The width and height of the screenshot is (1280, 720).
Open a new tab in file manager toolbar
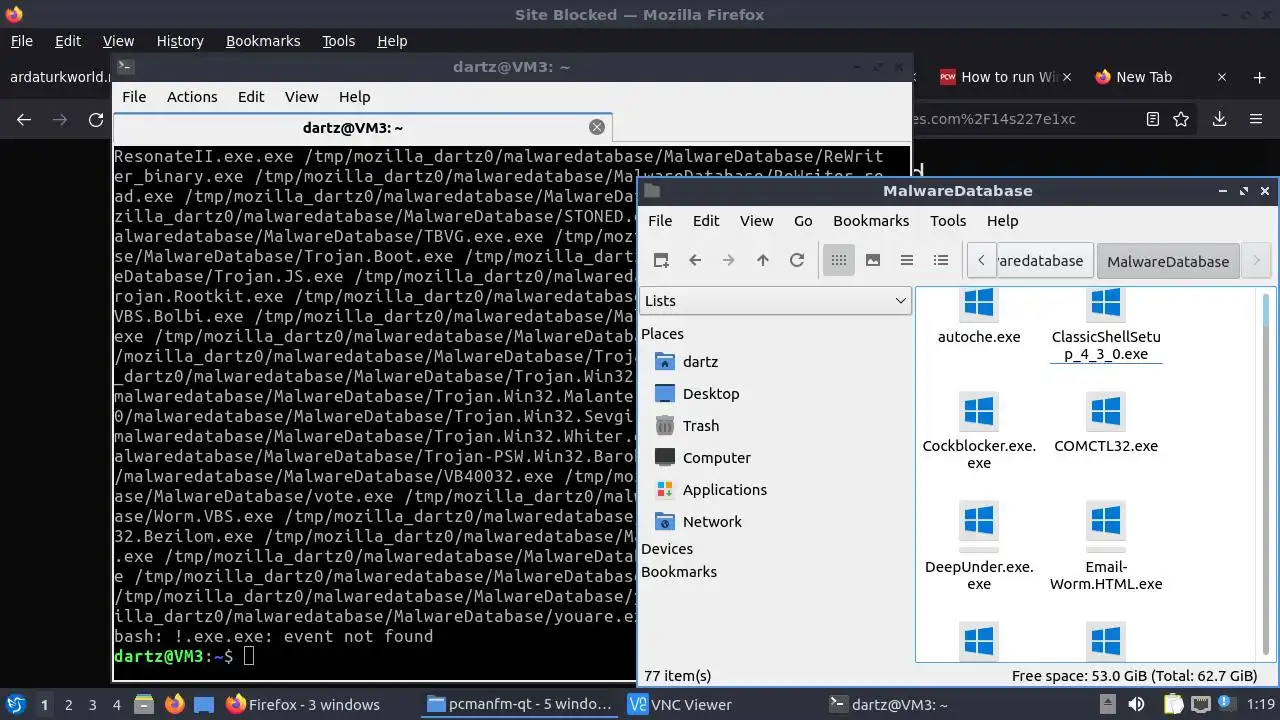coord(661,260)
